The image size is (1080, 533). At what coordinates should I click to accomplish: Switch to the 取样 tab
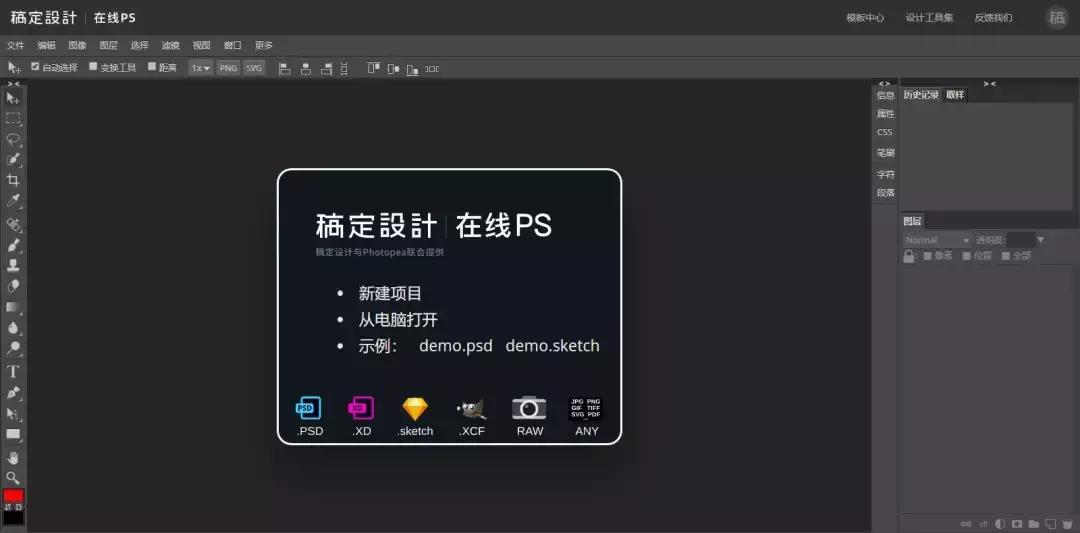955,95
